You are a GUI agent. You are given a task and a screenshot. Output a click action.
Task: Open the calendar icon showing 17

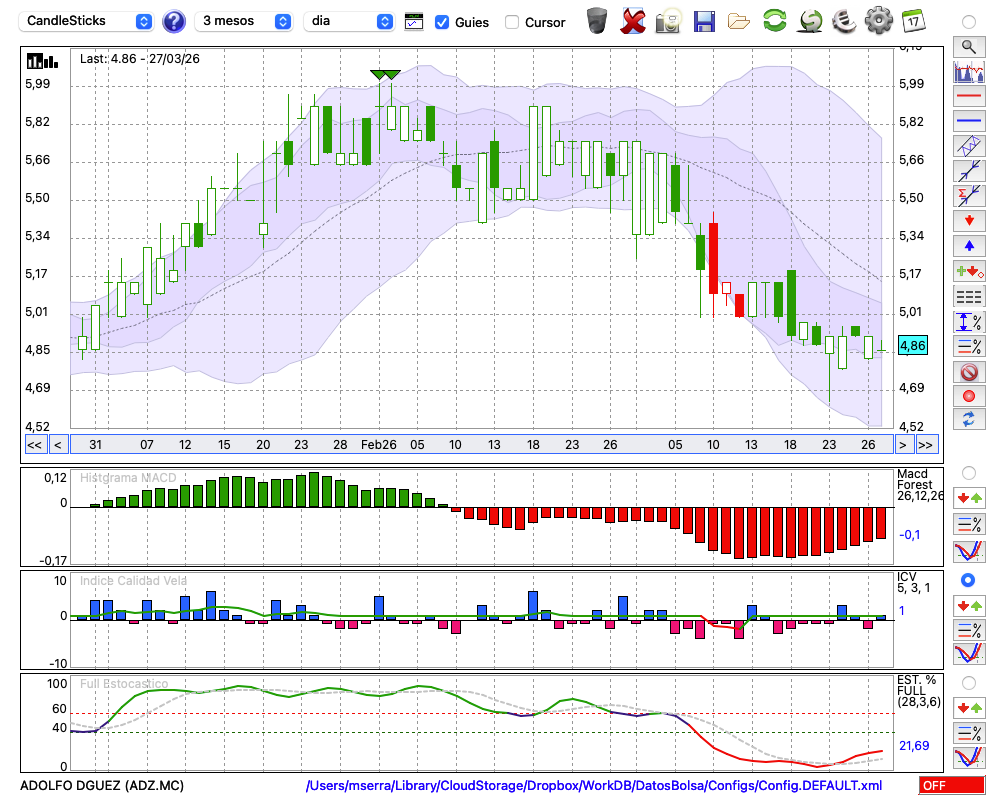(914, 20)
